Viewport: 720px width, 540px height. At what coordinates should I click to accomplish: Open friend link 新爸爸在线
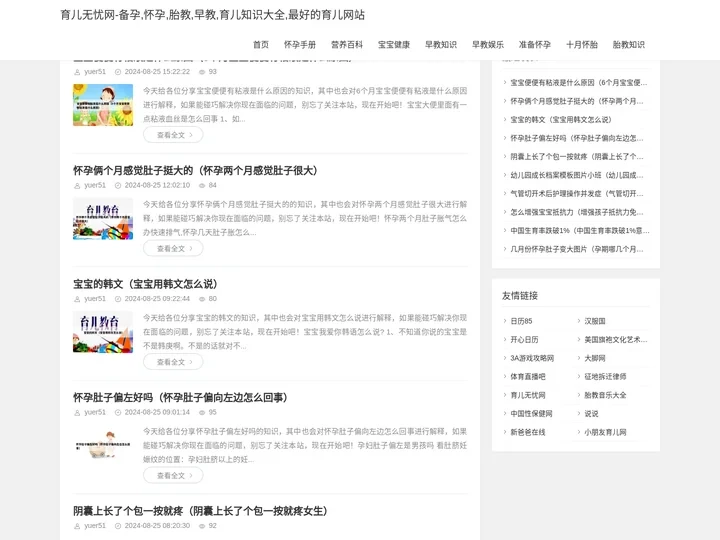click(x=528, y=432)
